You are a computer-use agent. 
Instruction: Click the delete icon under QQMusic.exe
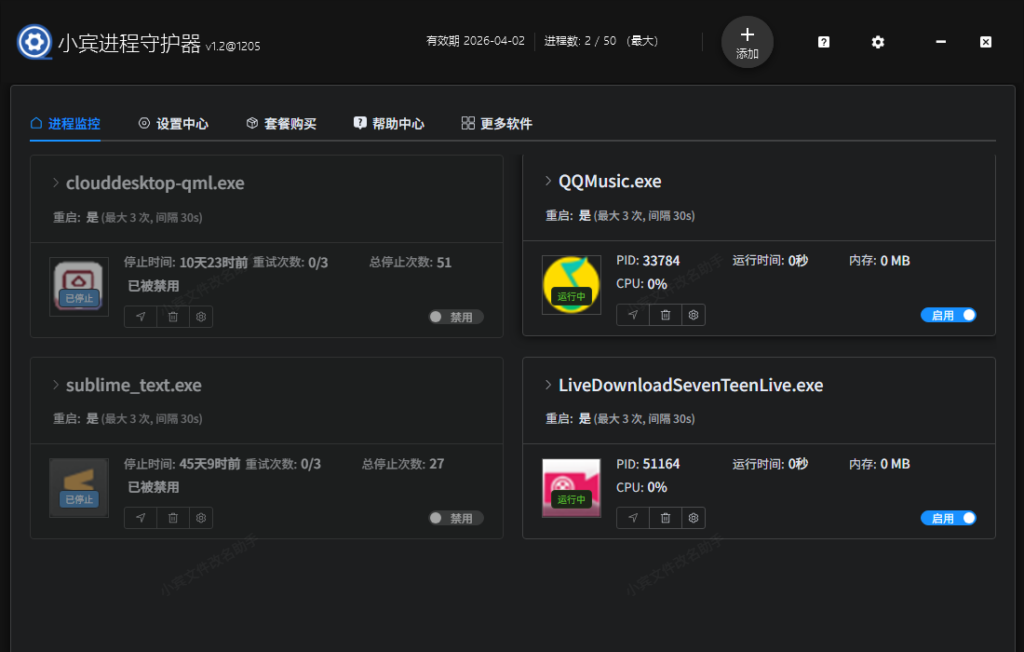(x=664, y=314)
